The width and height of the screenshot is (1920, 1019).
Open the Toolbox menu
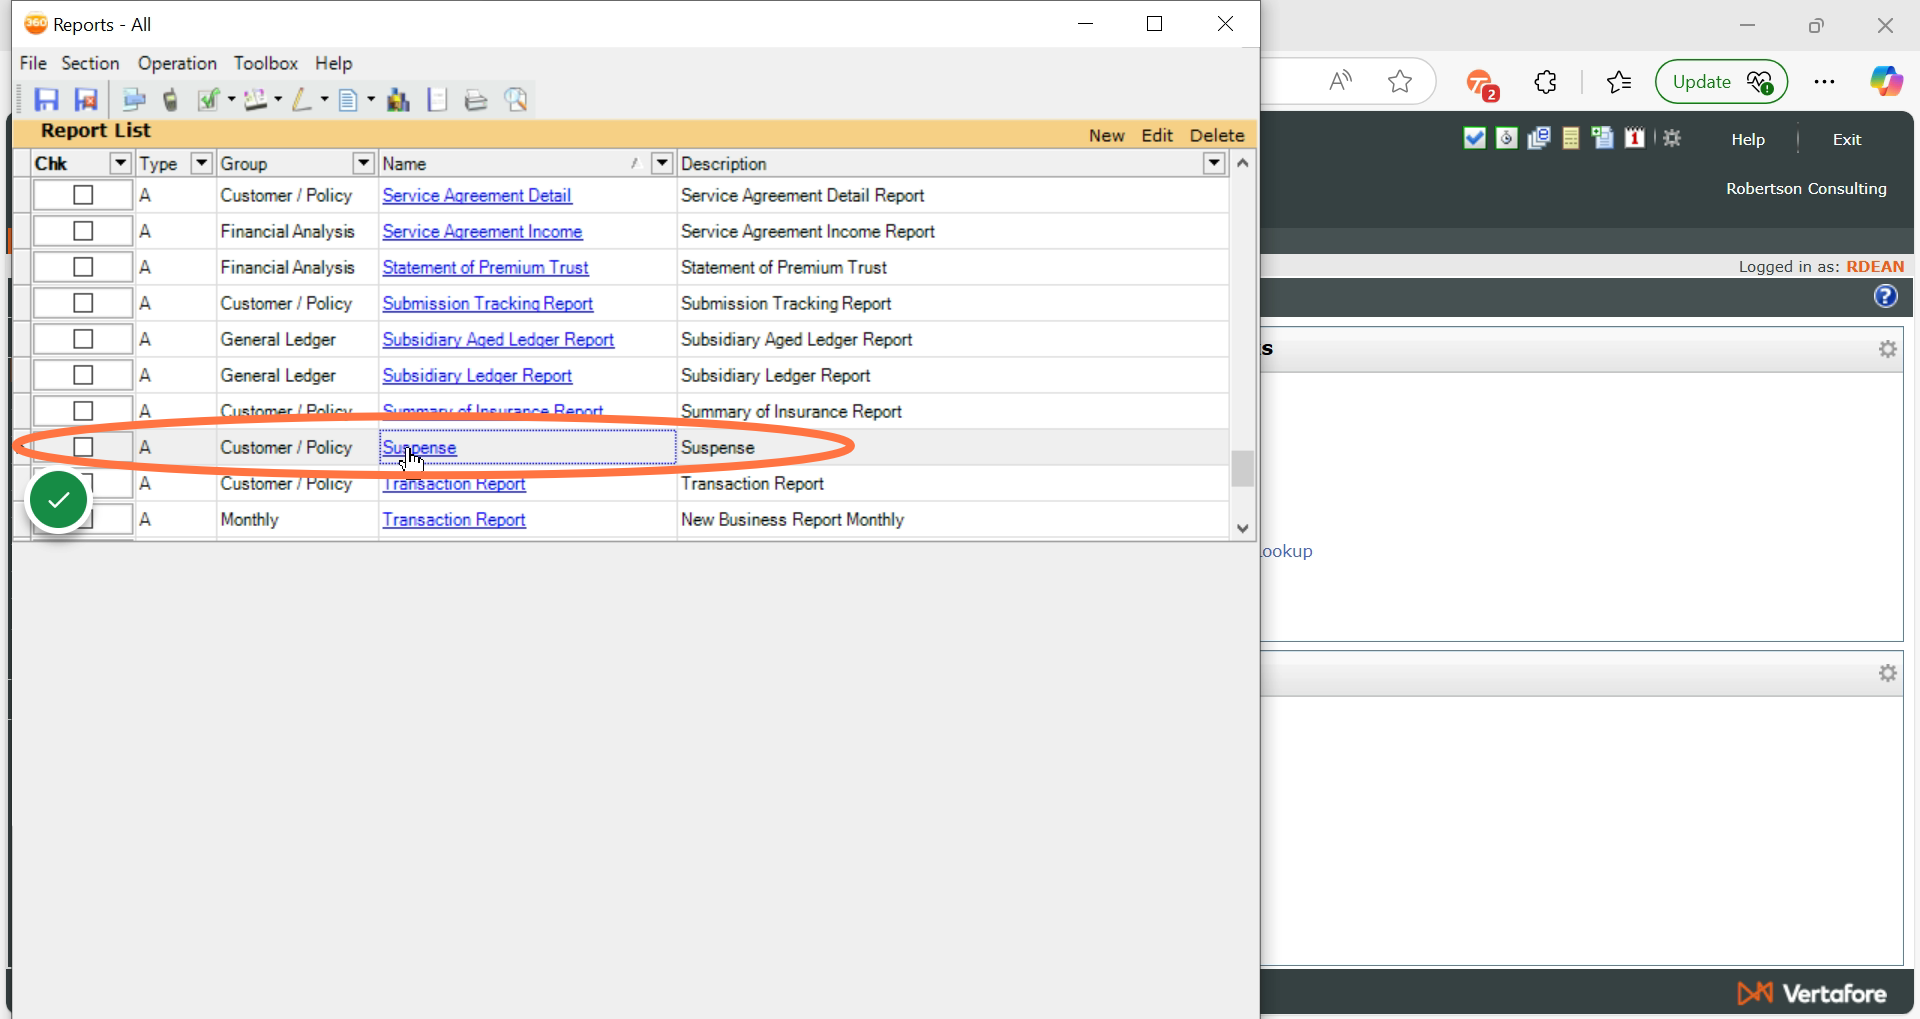click(x=266, y=63)
